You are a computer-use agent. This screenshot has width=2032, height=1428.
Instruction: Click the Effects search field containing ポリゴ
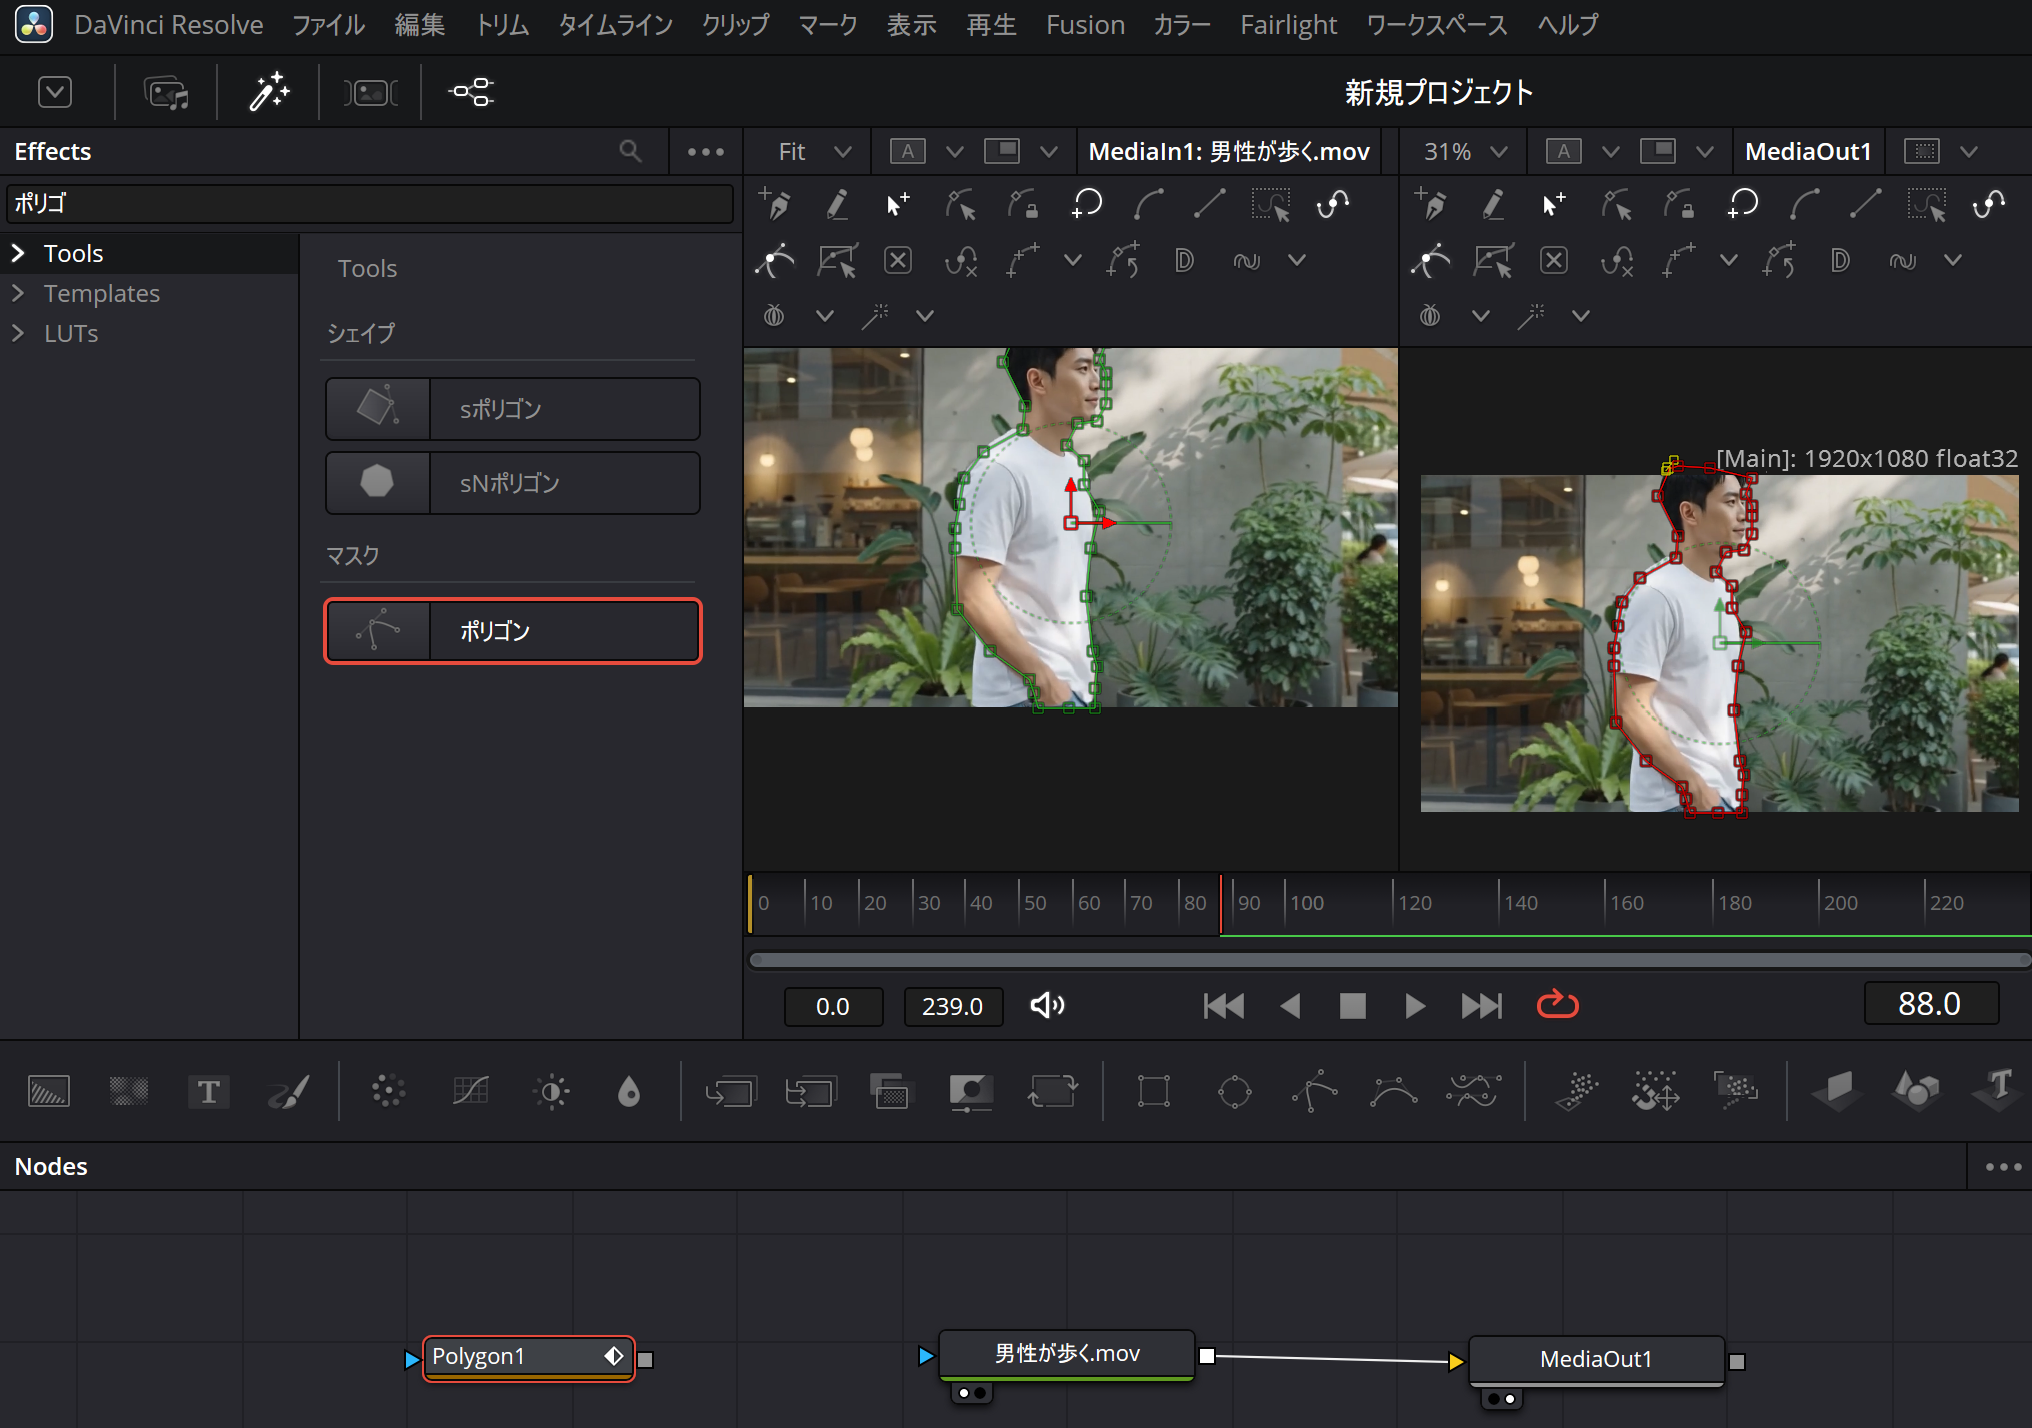pyautogui.click(x=370, y=203)
